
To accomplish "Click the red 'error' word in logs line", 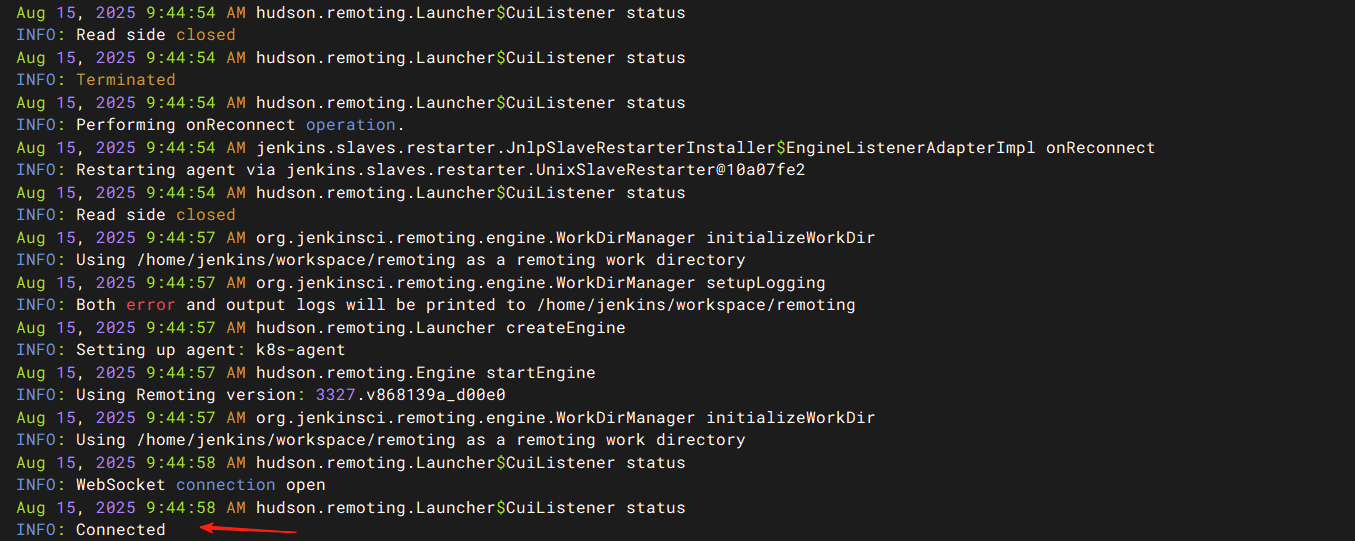I will pos(150,305).
